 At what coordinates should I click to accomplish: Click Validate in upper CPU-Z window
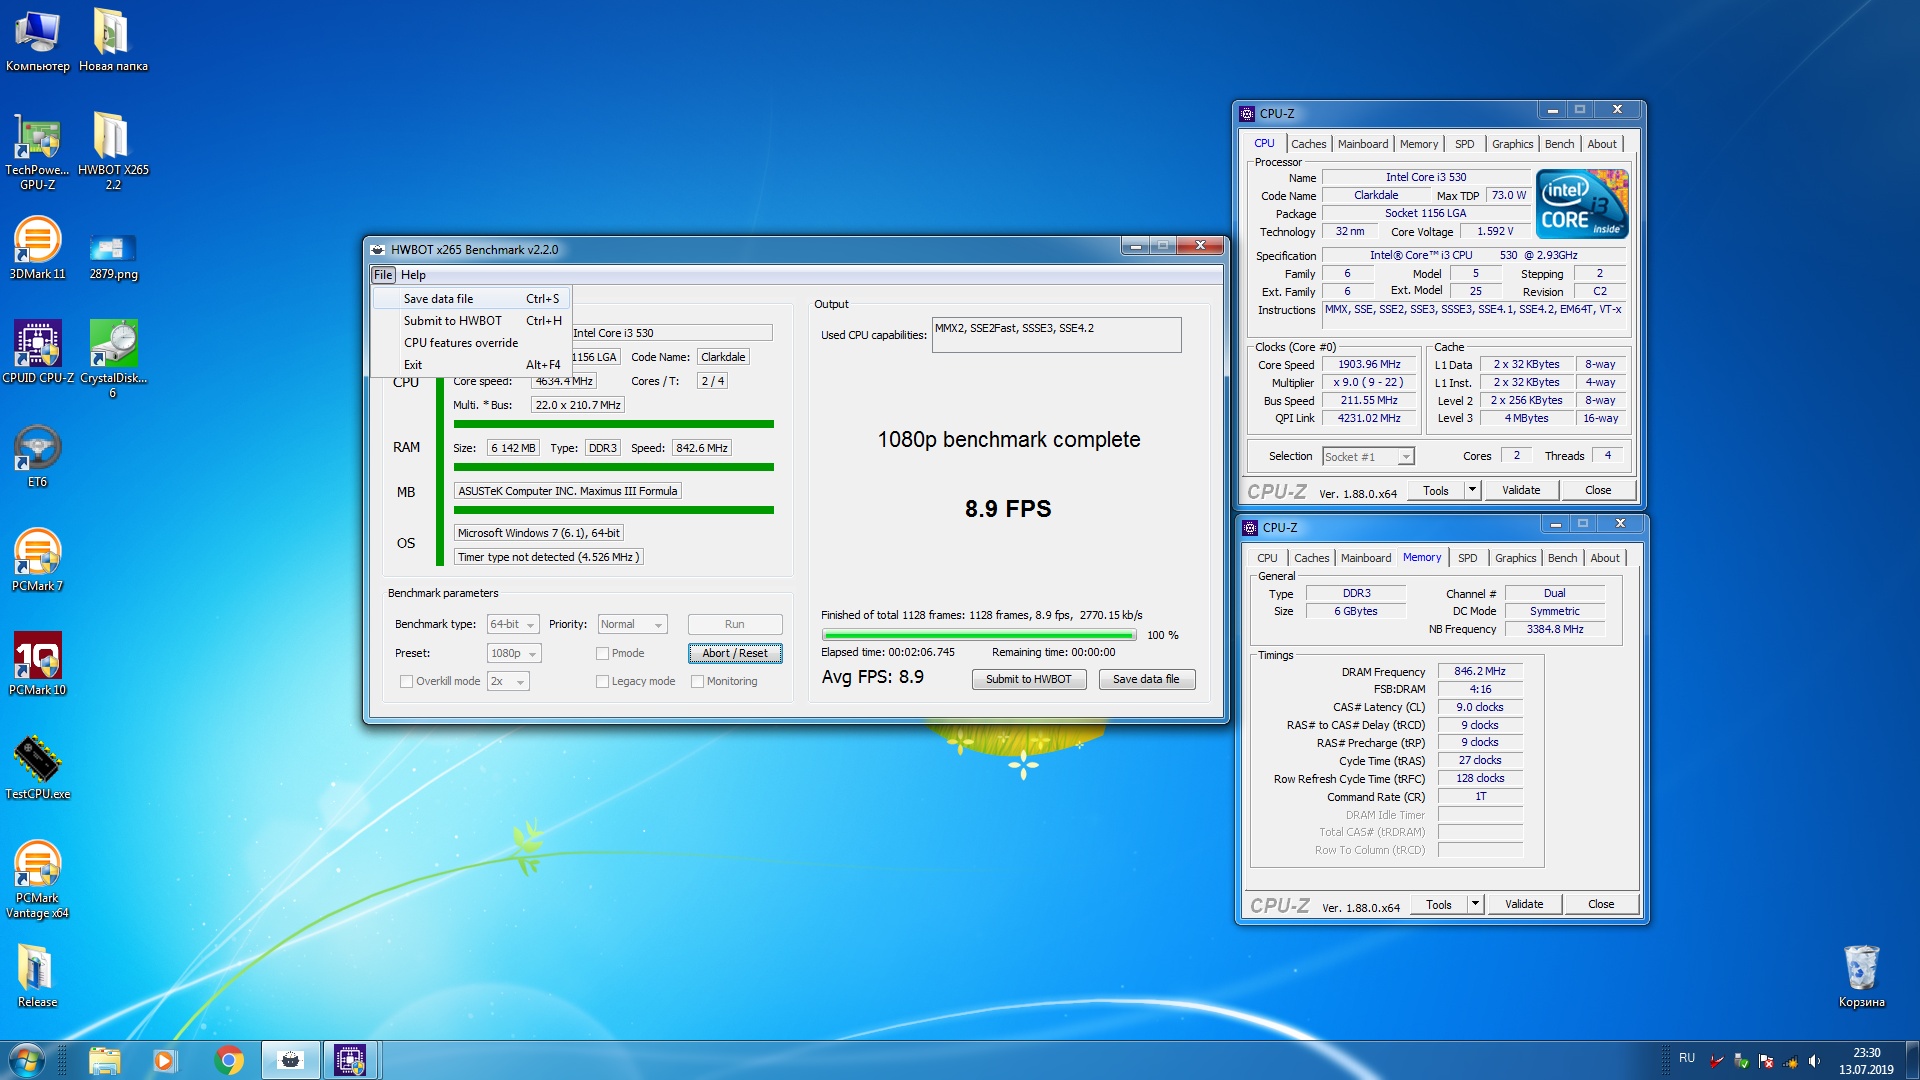pyautogui.click(x=1521, y=490)
